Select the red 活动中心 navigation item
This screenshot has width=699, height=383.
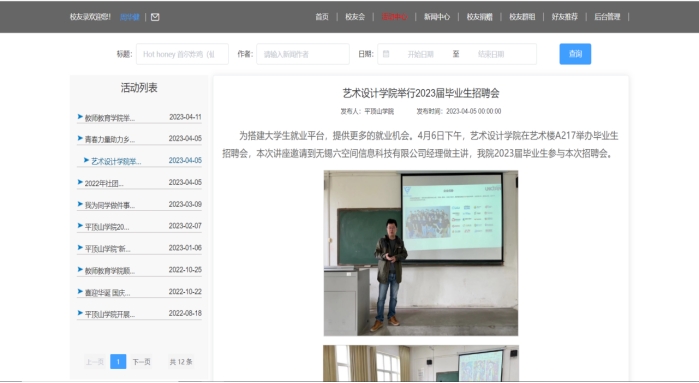click(x=395, y=17)
